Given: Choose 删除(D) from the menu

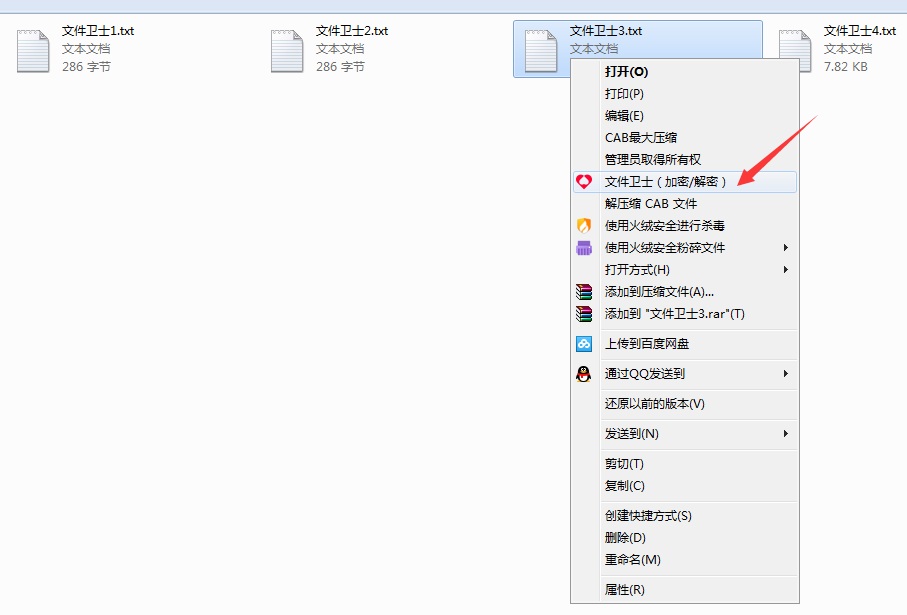Looking at the screenshot, I should click(684, 538).
